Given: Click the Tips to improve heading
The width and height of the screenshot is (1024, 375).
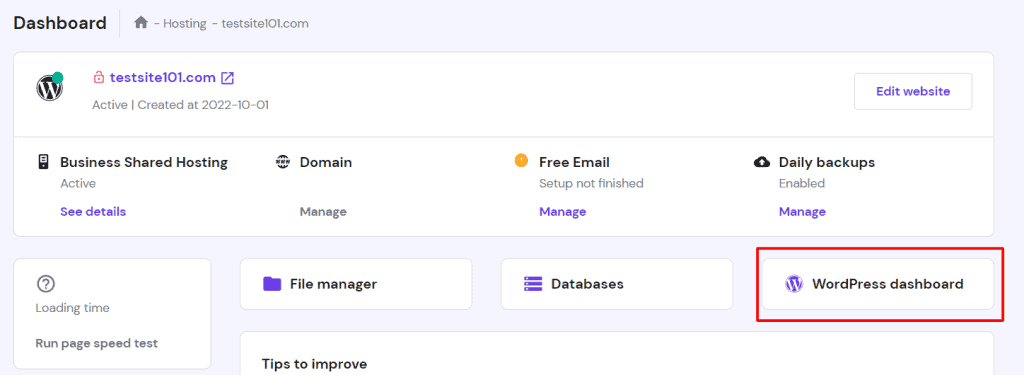Looking at the screenshot, I should (x=314, y=364).
